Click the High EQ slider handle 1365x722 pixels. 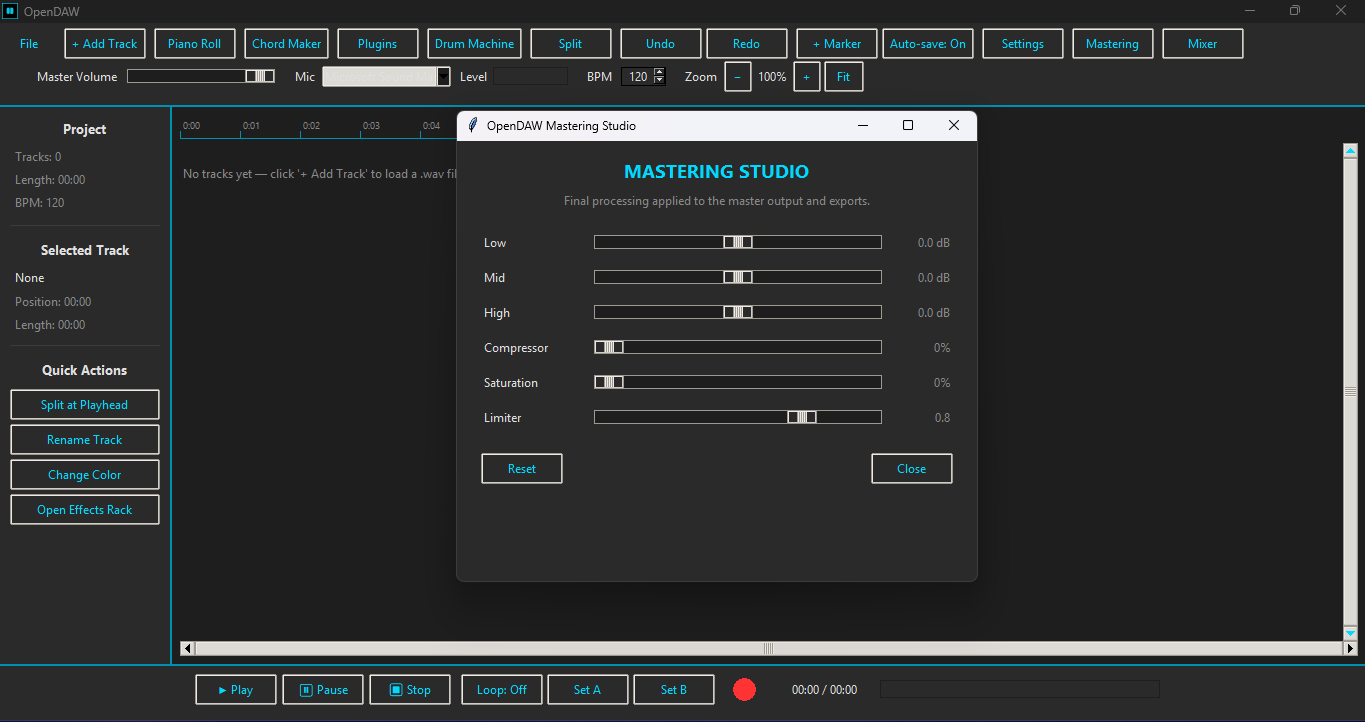[738, 312]
